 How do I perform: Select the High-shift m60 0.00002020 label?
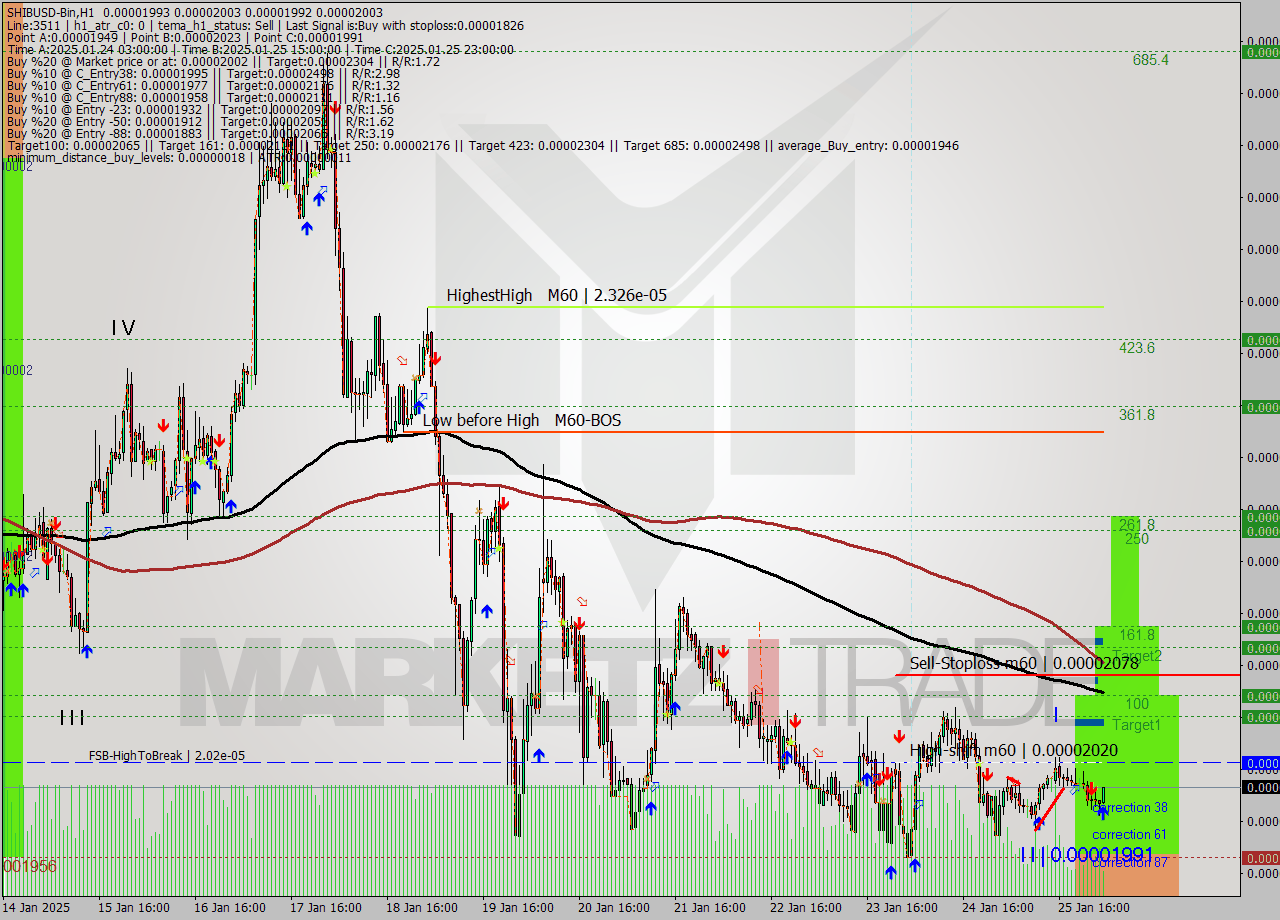click(x=1014, y=750)
